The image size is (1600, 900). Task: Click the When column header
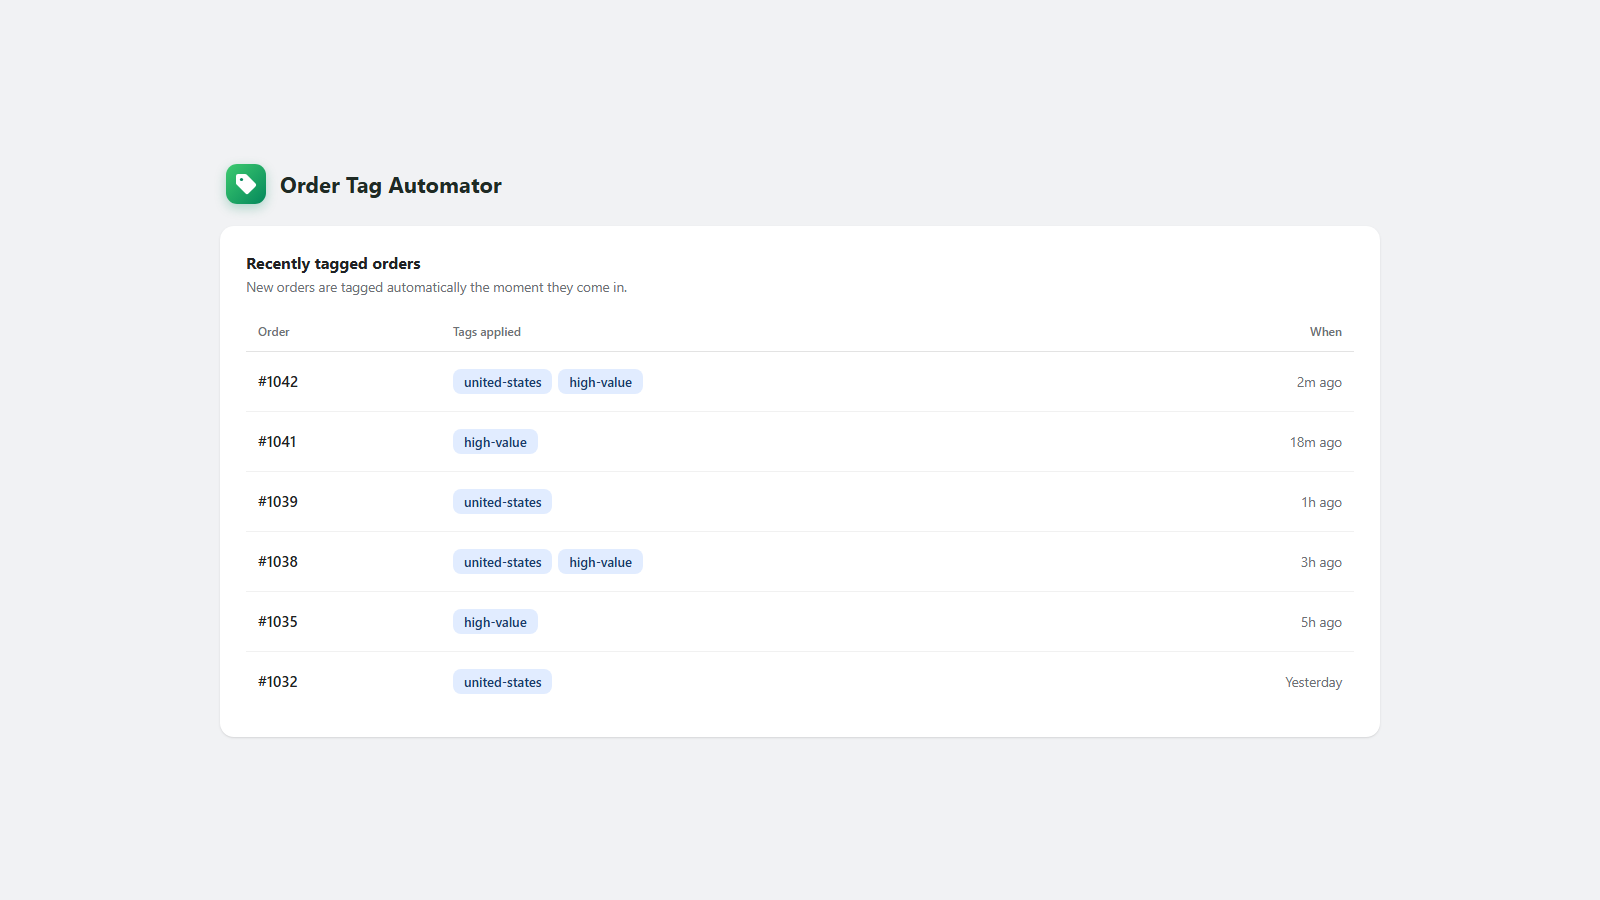coord(1326,332)
